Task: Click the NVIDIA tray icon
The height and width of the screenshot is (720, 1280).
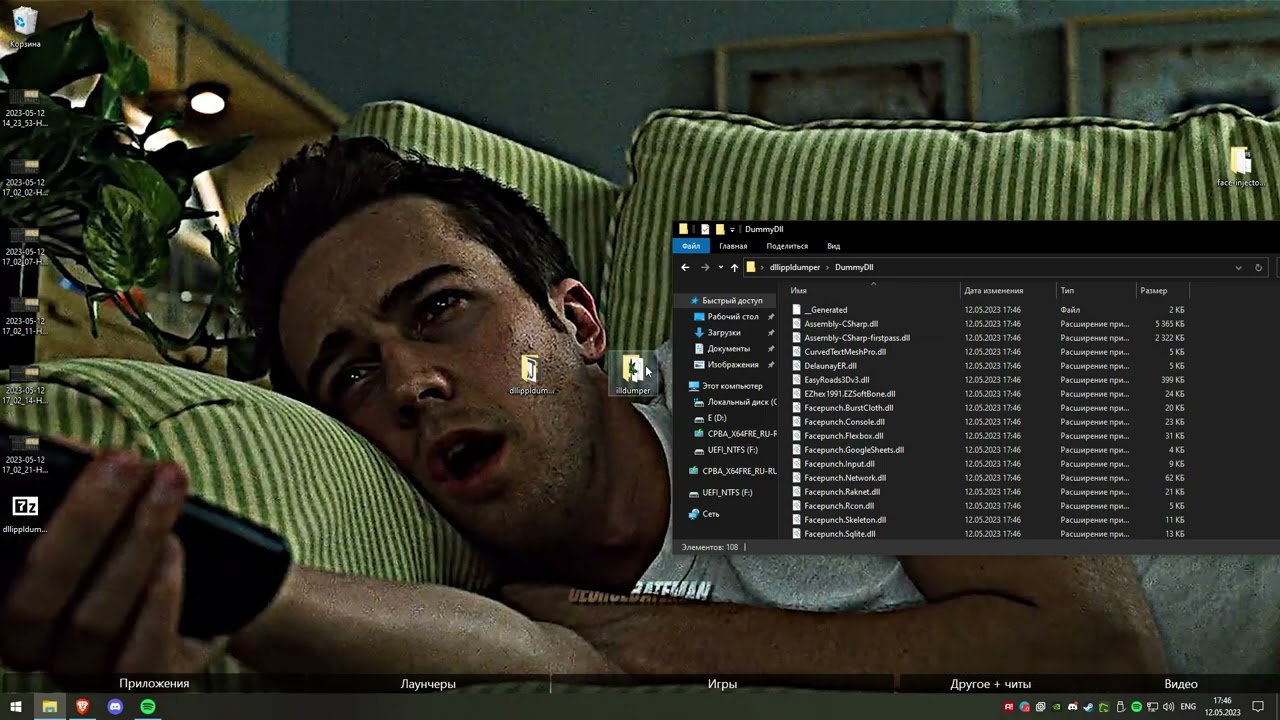Action: click(x=1056, y=707)
